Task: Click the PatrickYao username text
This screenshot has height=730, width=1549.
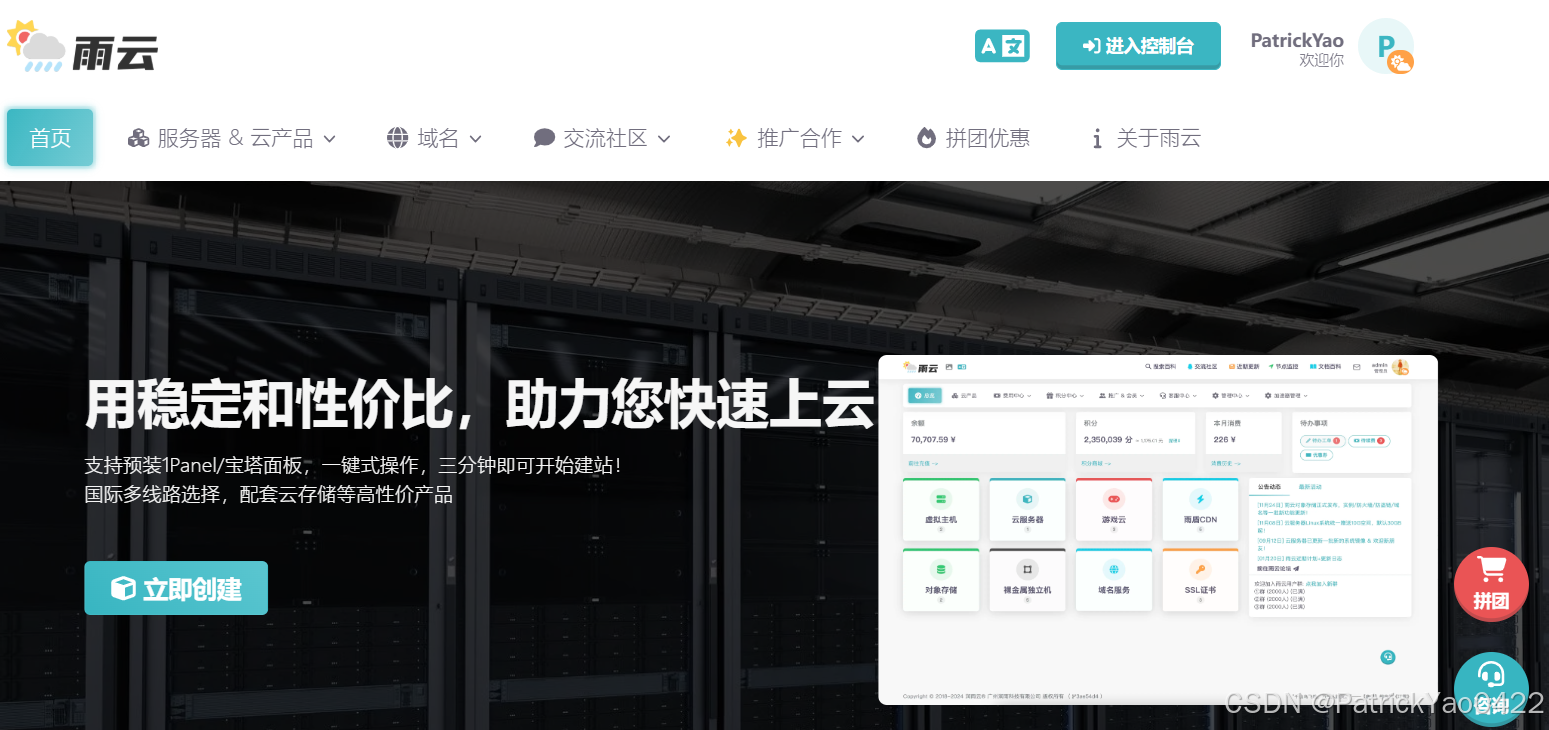Action: pos(1297,40)
